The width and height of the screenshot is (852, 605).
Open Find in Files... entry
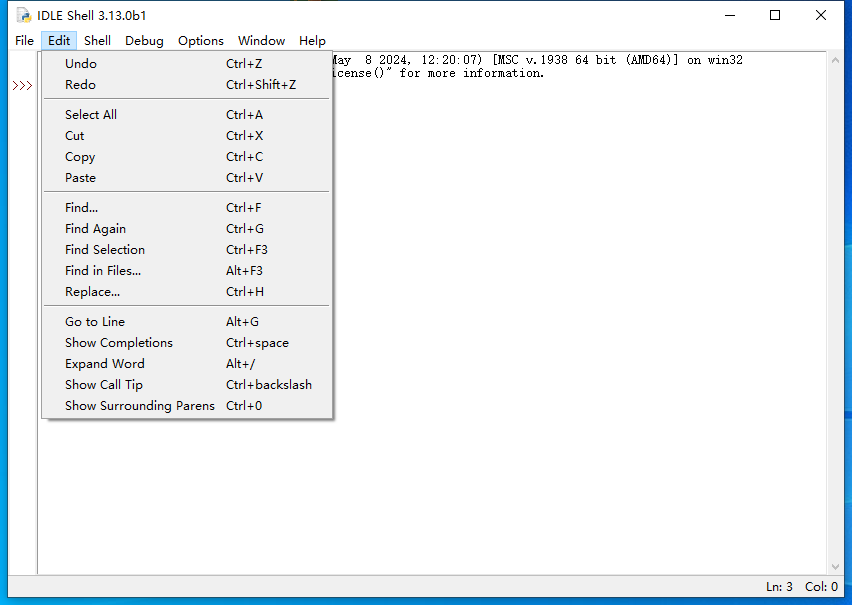point(187,271)
